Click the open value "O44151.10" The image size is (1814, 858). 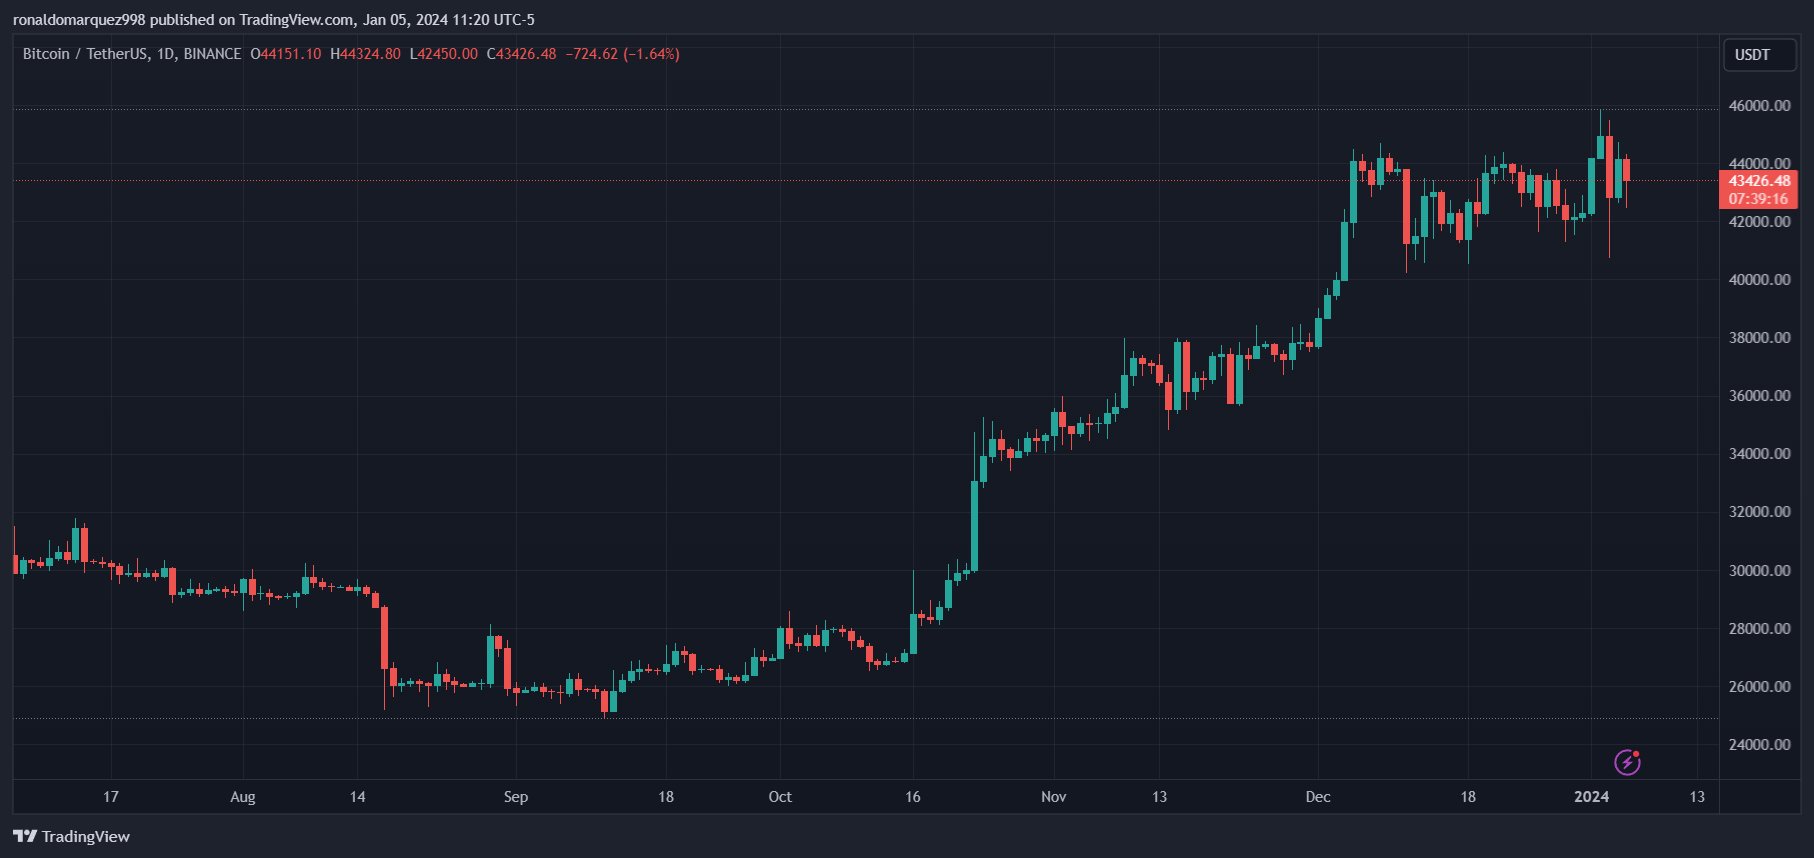tap(286, 54)
